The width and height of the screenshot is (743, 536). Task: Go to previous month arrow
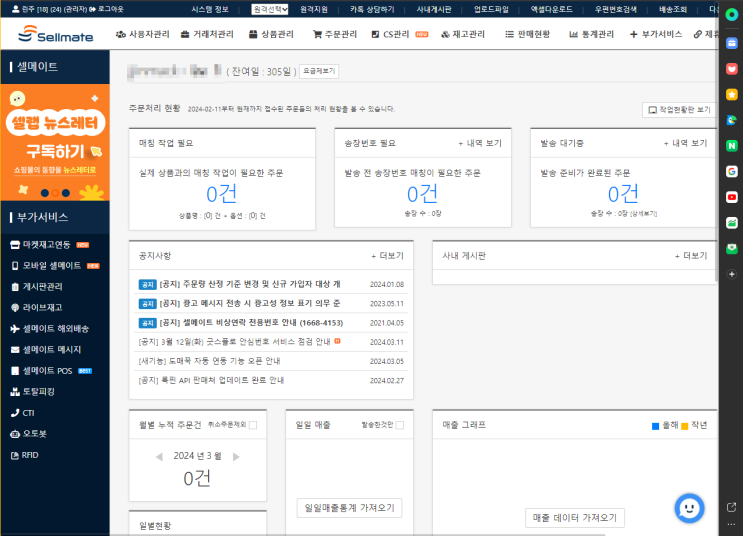point(159,457)
